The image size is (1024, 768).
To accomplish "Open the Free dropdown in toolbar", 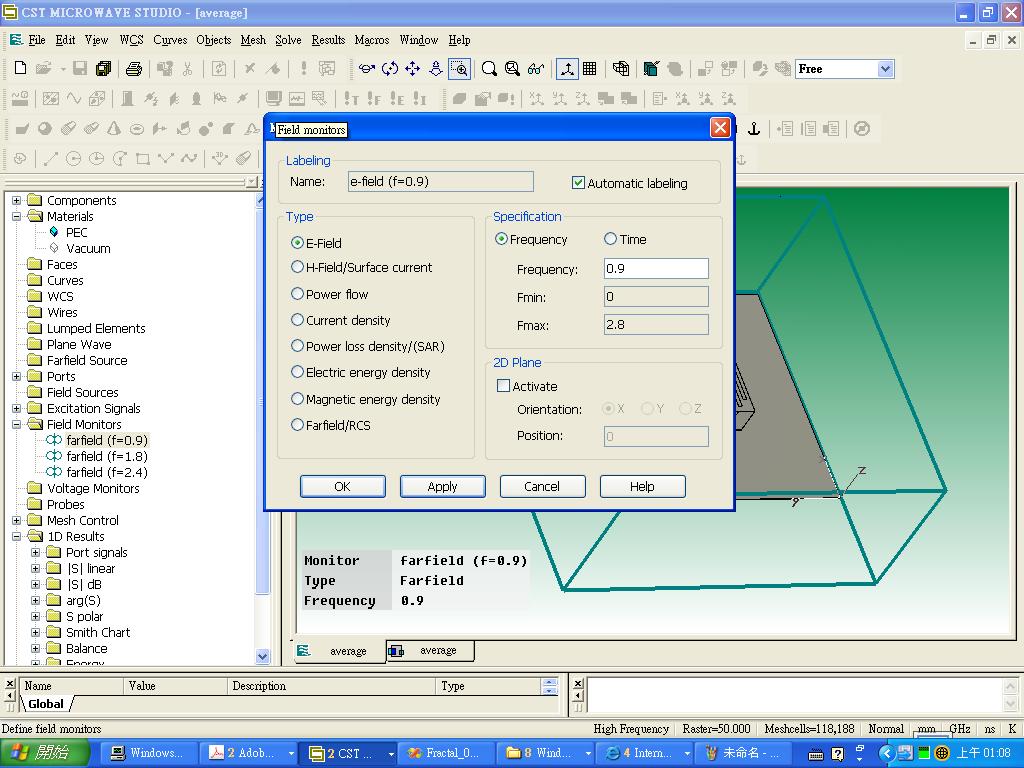I will [885, 69].
